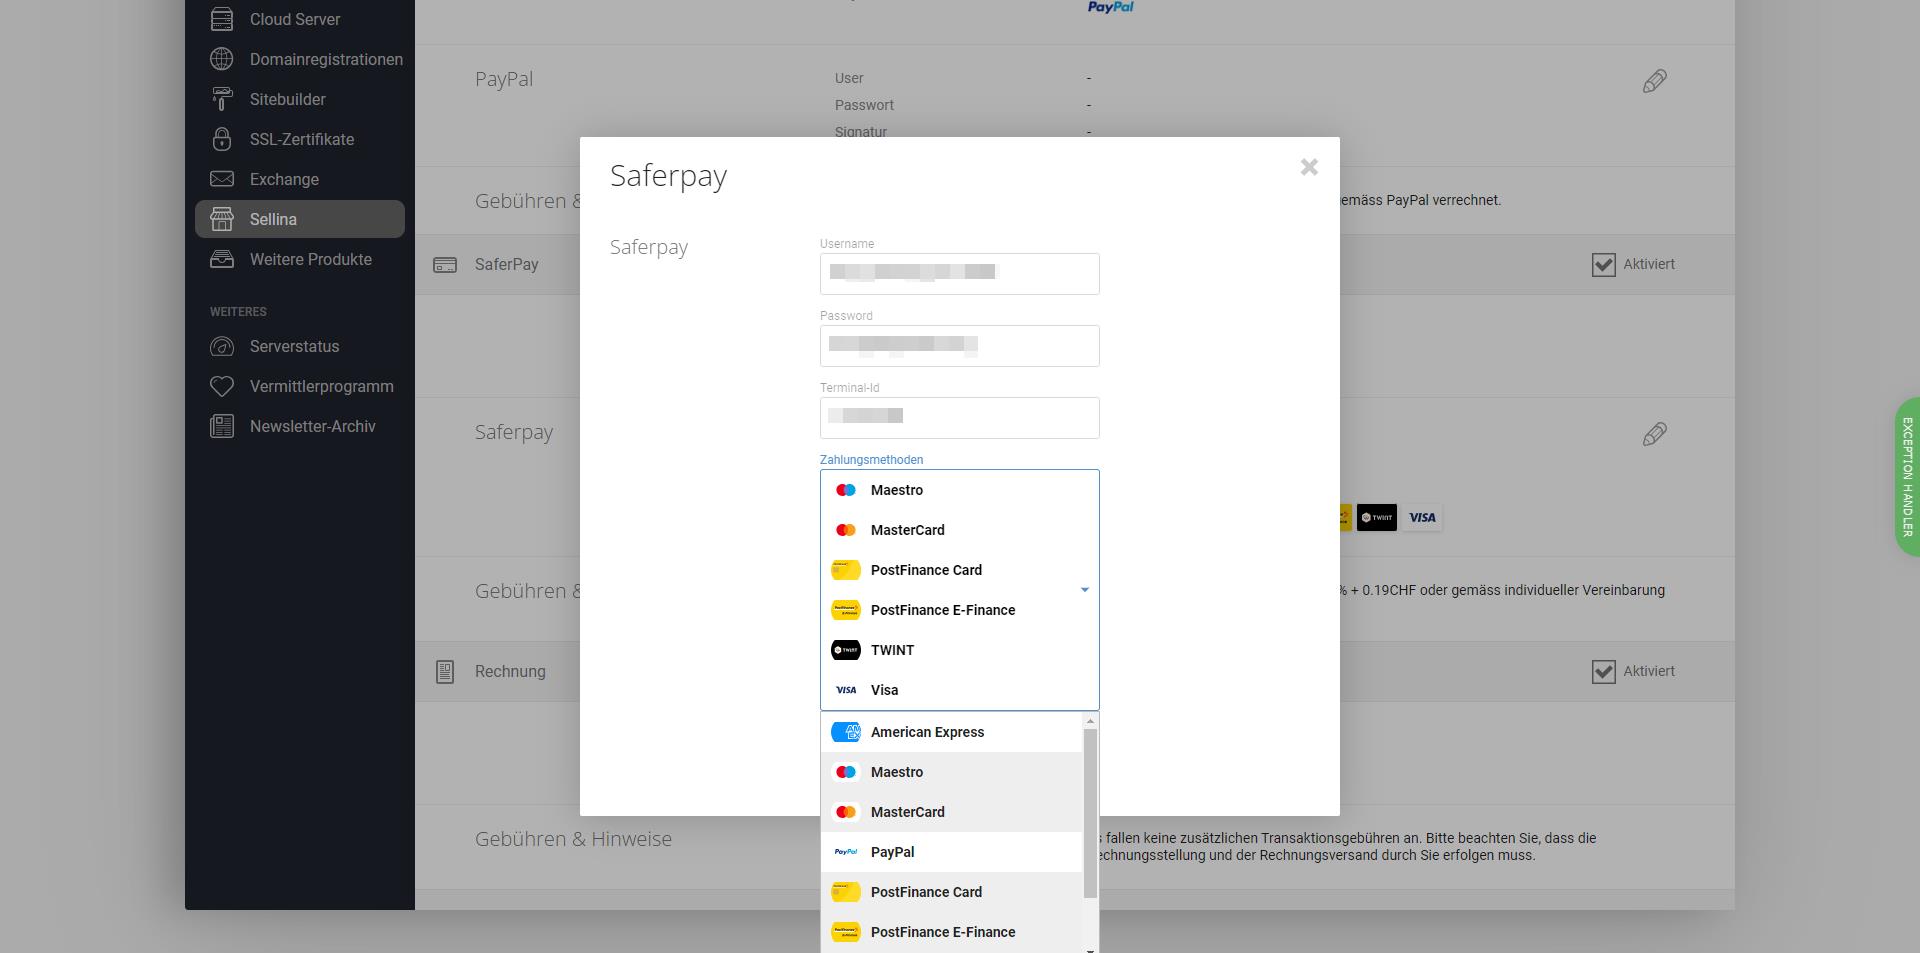Click the Serverstatus gauge icon

point(222,346)
